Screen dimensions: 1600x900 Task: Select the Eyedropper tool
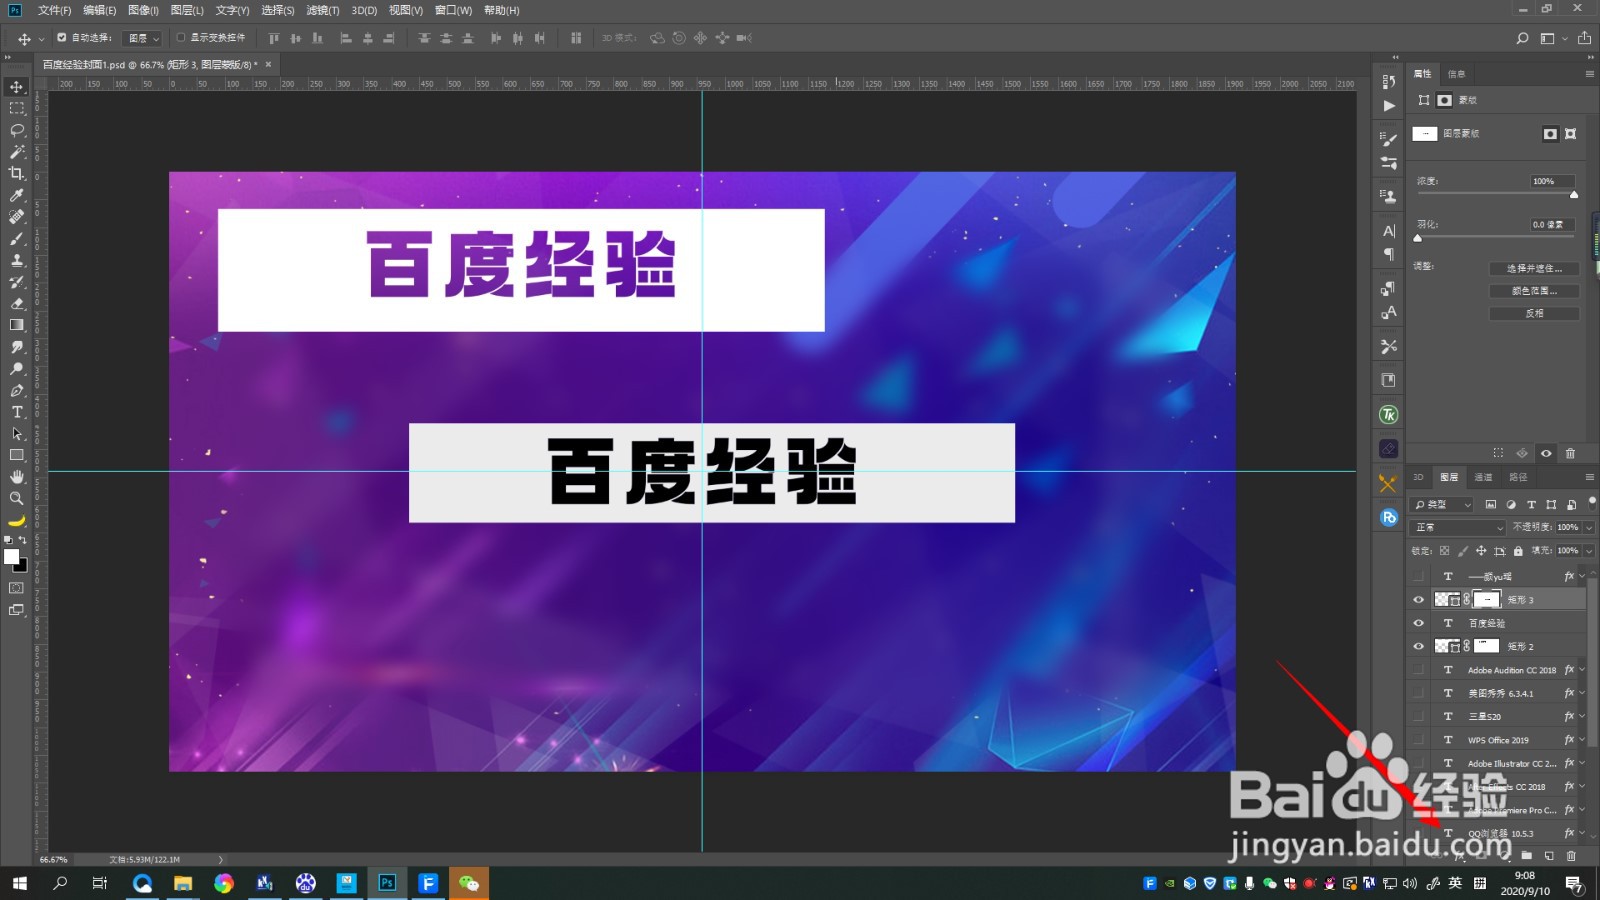pos(17,195)
